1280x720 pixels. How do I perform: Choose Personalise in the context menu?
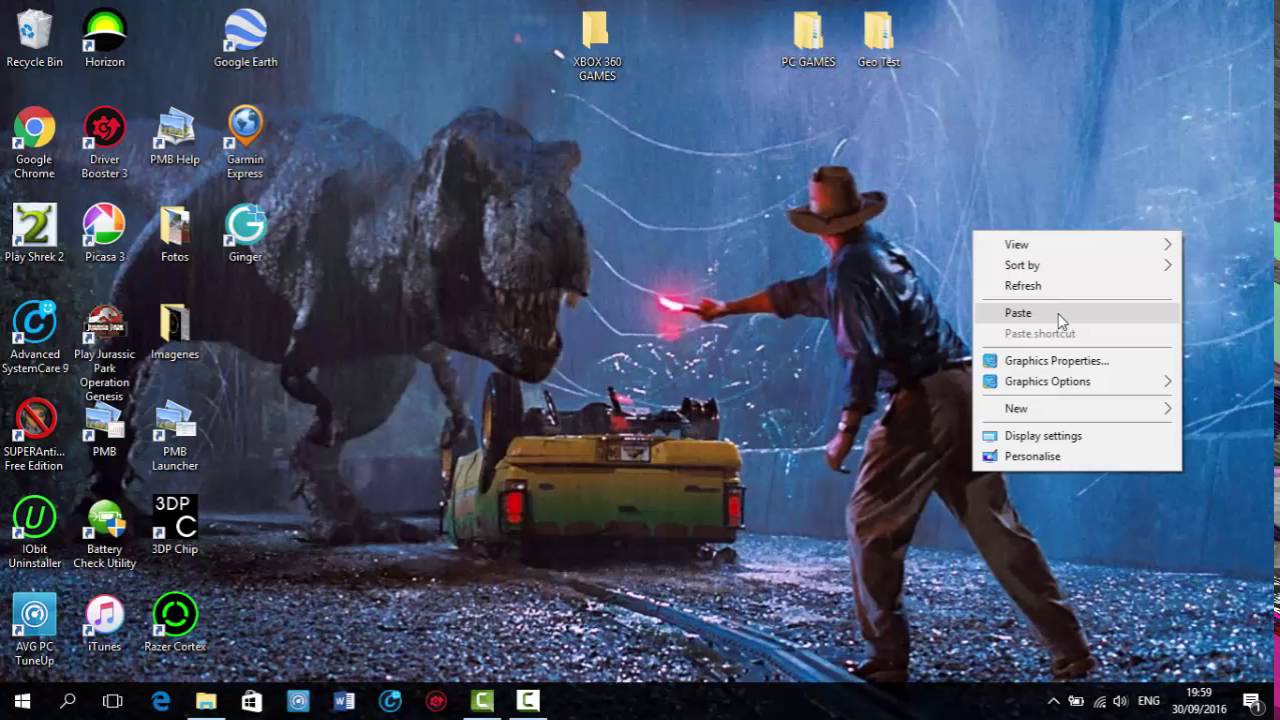(1077, 456)
